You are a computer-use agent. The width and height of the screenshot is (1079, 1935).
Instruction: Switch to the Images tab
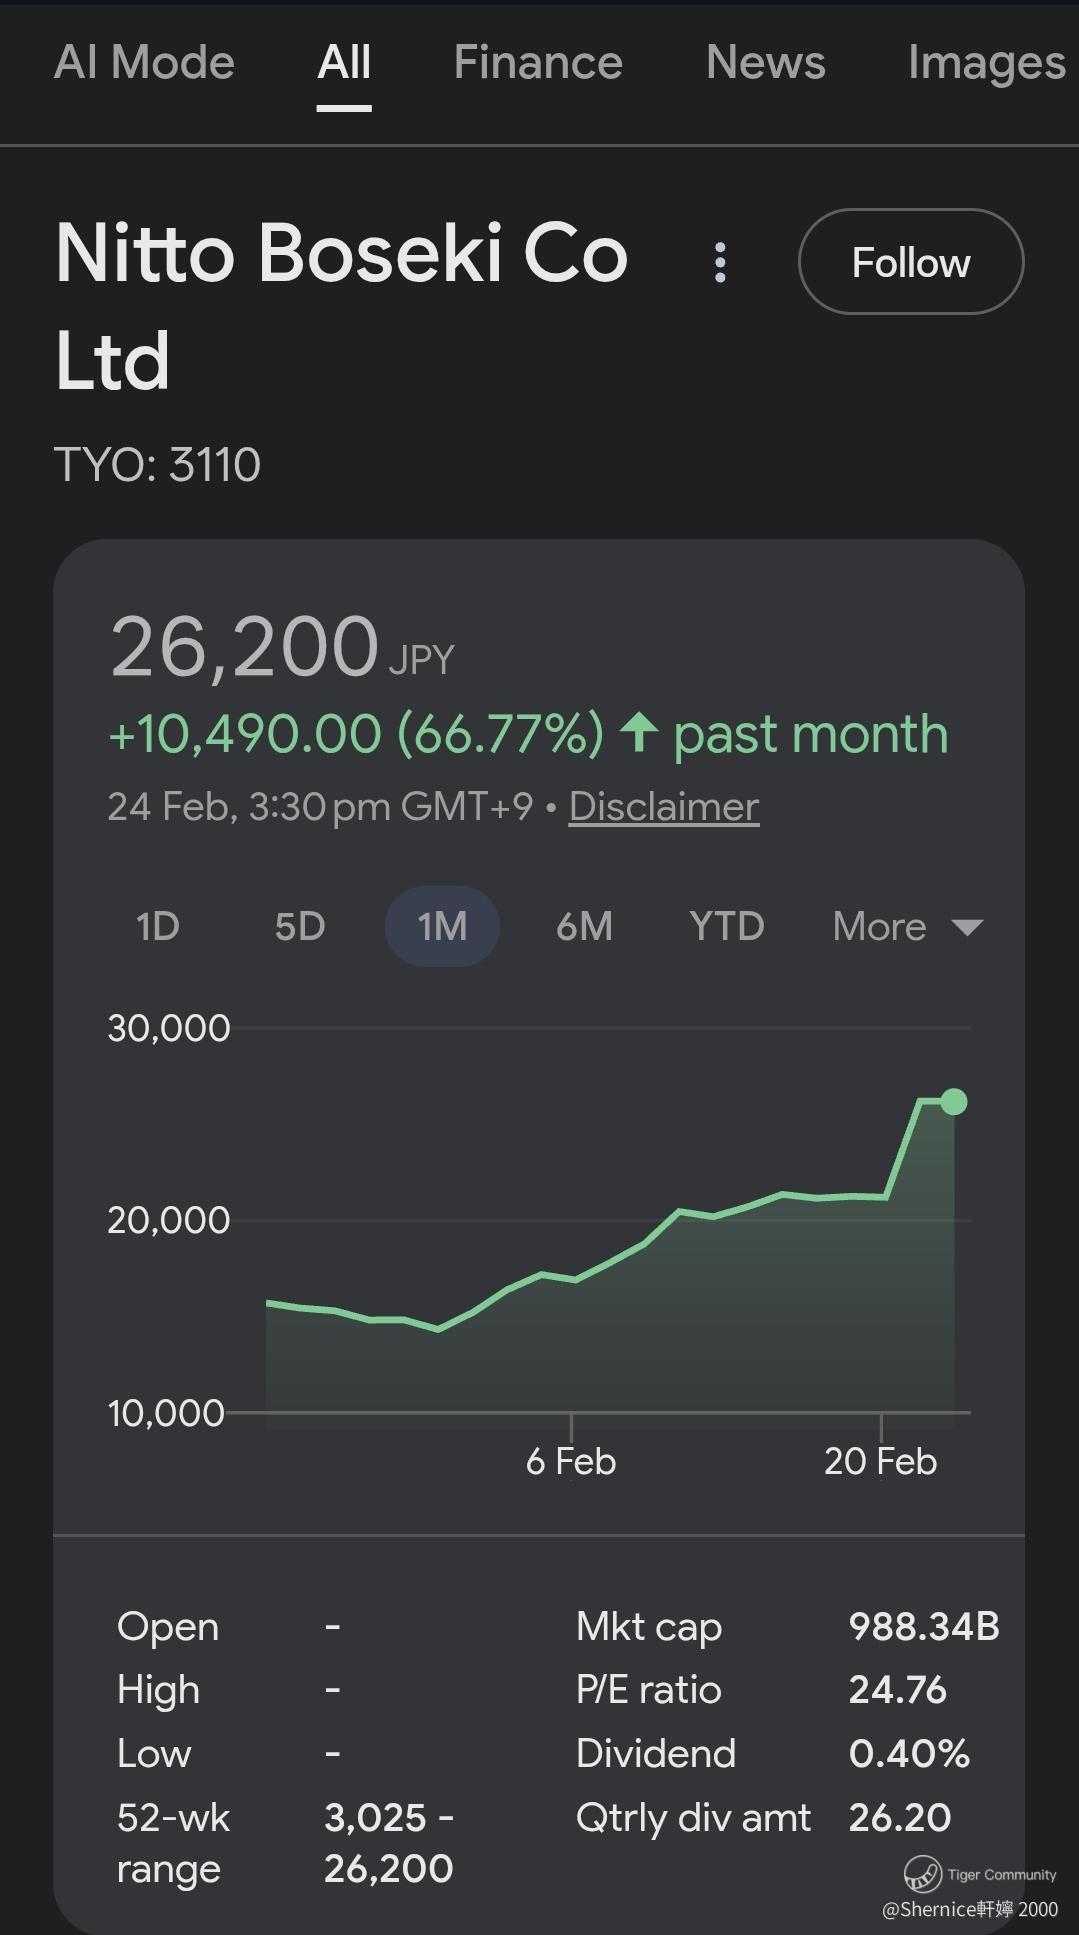tap(985, 62)
